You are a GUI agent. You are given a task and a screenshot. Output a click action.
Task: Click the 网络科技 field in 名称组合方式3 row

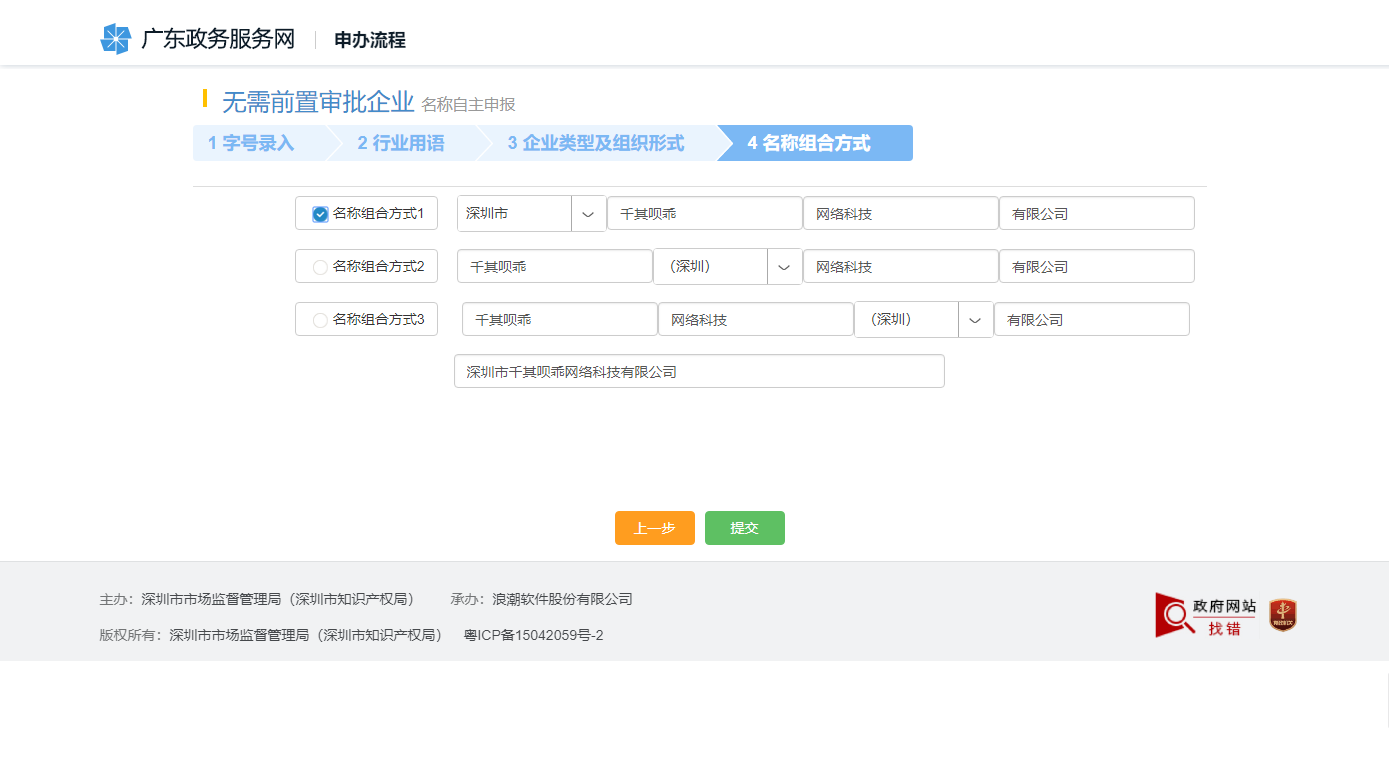(x=756, y=319)
